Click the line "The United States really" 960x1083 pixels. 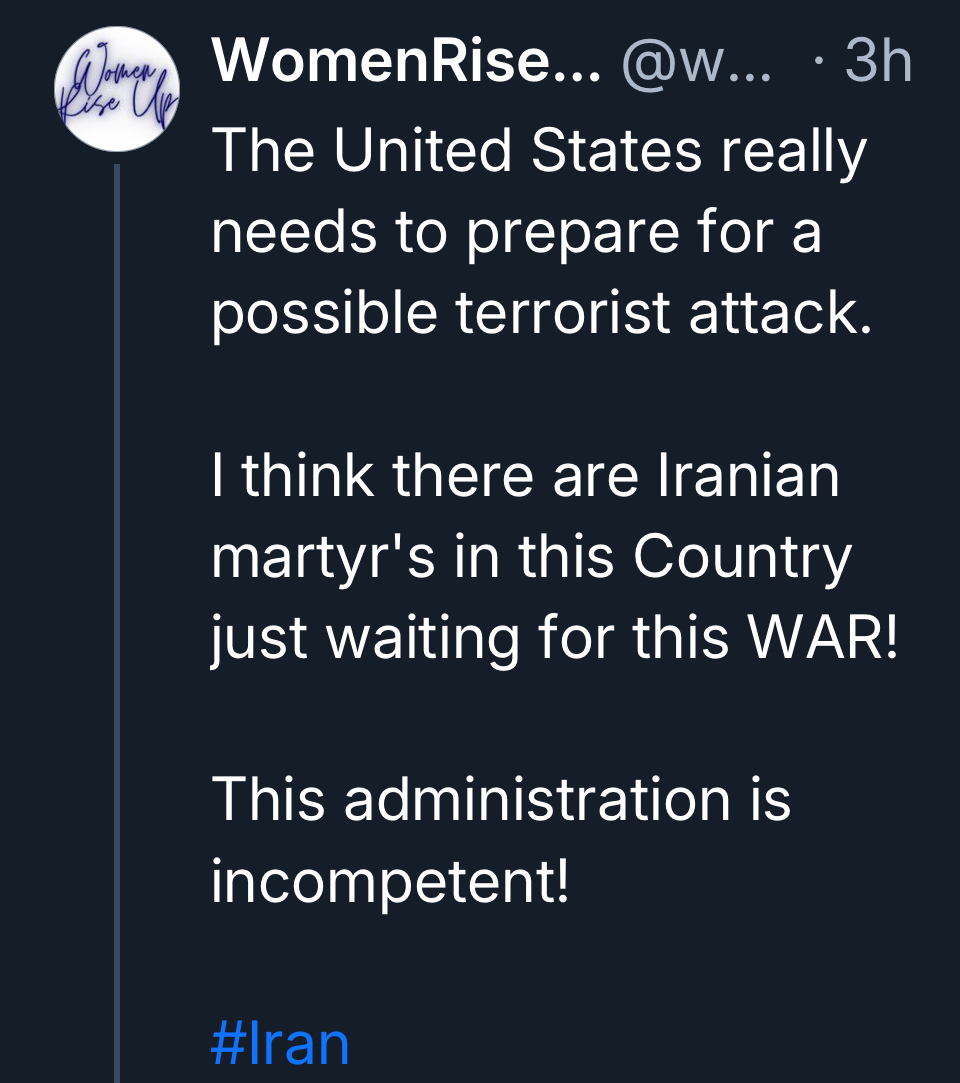pos(539,151)
